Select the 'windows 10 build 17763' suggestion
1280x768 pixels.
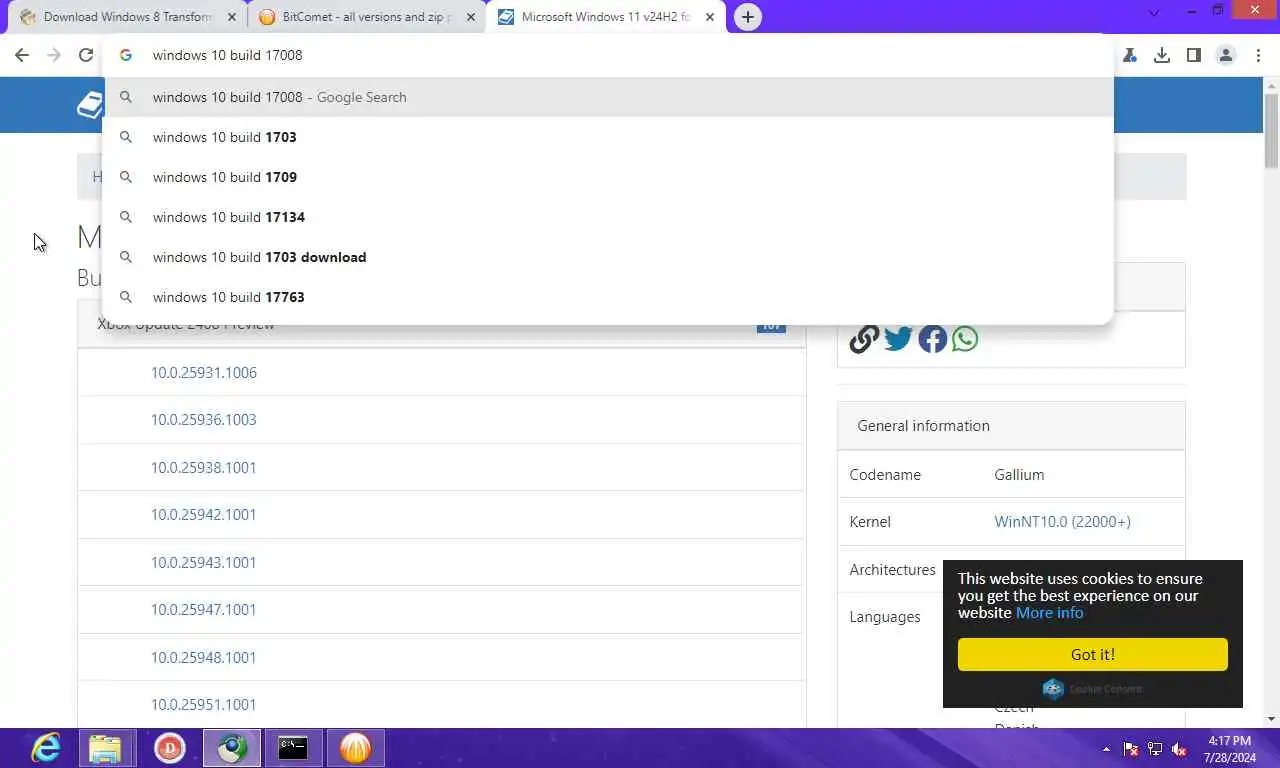[x=608, y=297]
